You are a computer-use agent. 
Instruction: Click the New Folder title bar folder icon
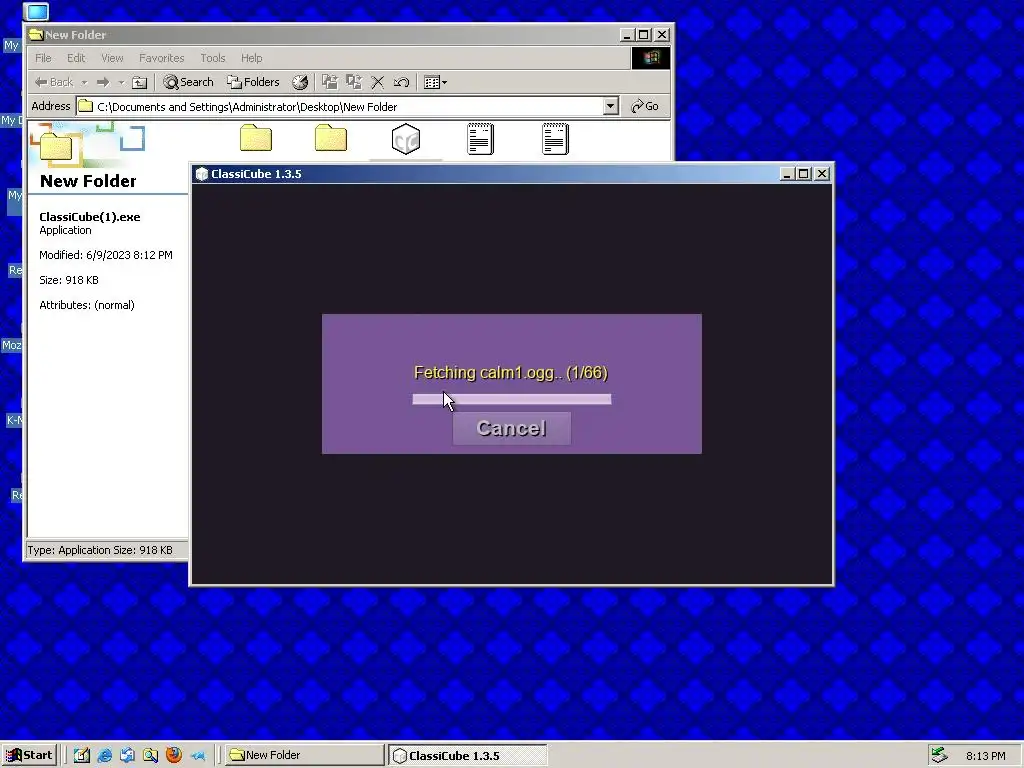tap(36, 35)
